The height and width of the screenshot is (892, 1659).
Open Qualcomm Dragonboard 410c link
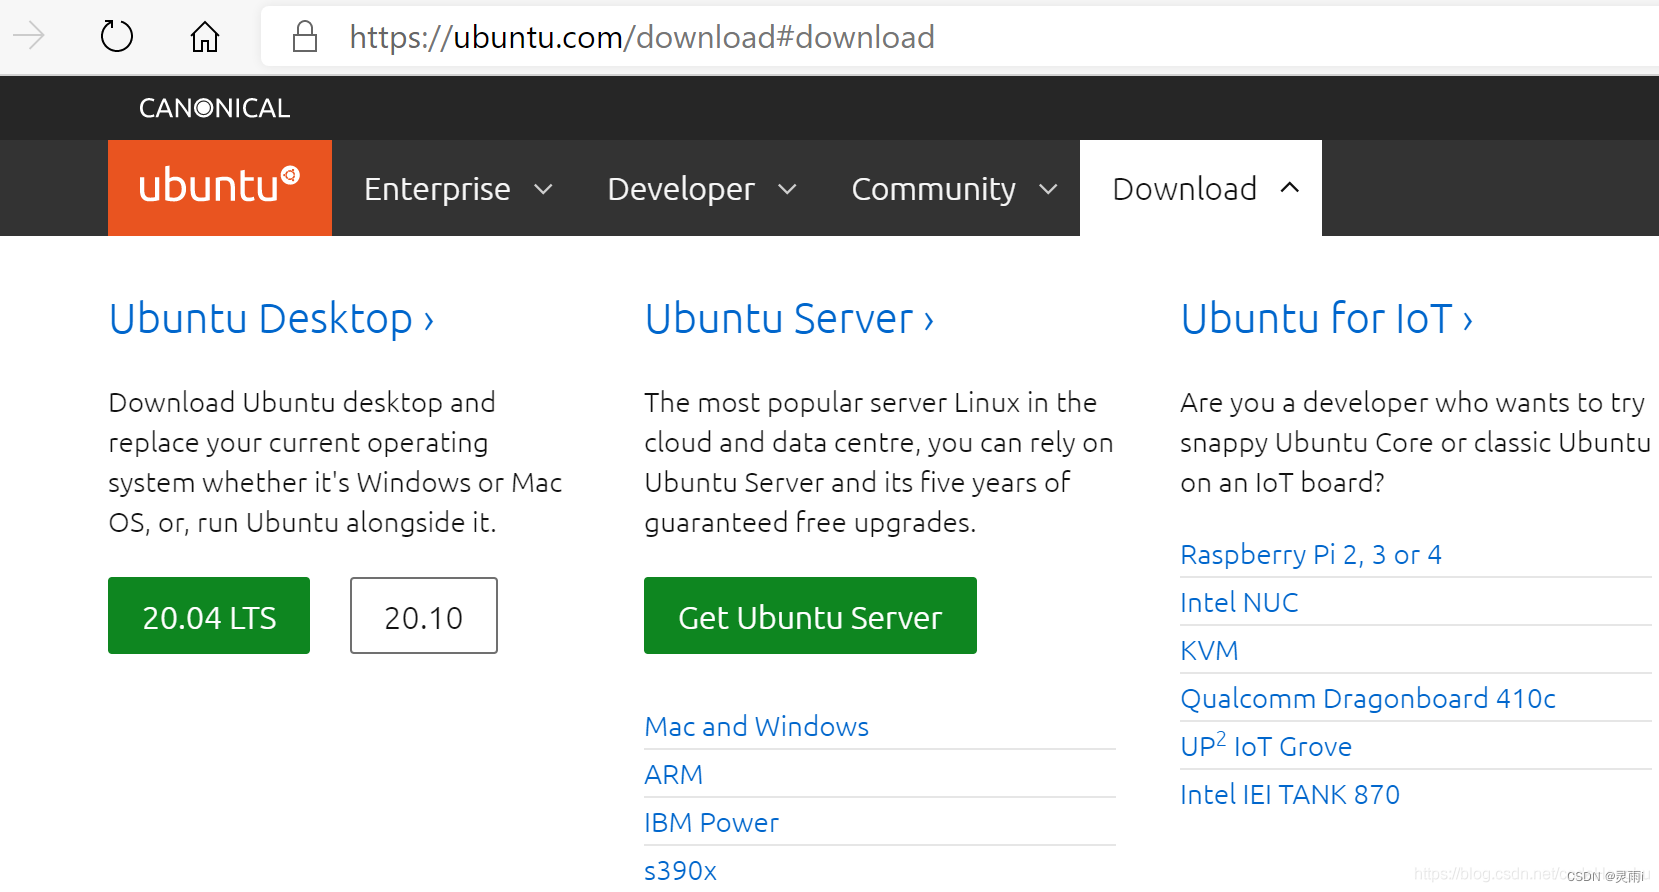tap(1368, 699)
